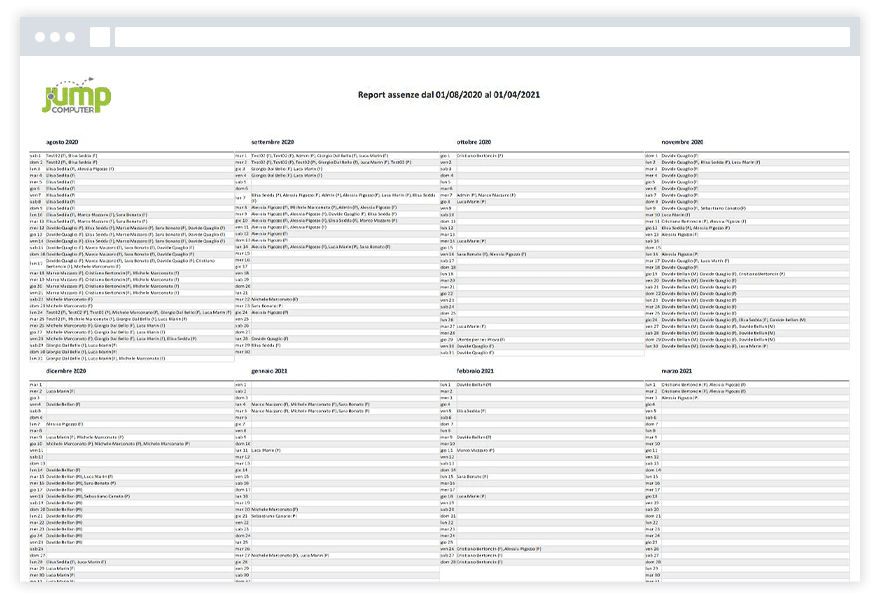
Task: Click the 'lun 31' row in agosto 2020
Action: 131,358
